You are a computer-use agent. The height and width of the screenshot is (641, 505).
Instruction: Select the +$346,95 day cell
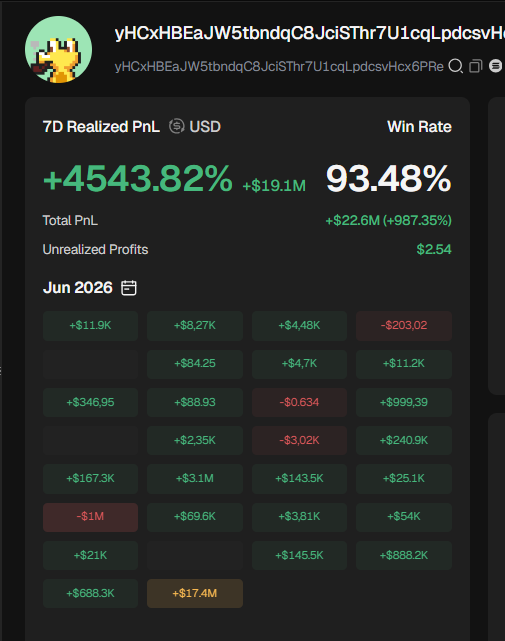90,402
